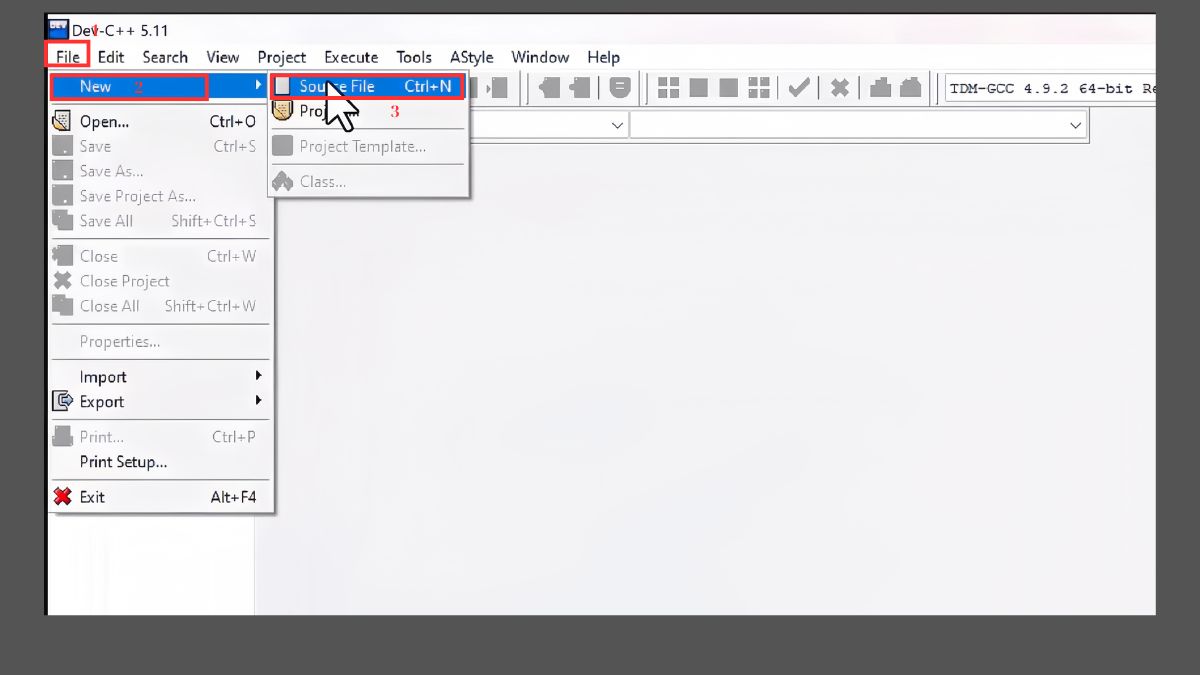Image resolution: width=1200 pixels, height=675 pixels.
Task: Click the Compile icon on the toolbar
Action: 668,87
